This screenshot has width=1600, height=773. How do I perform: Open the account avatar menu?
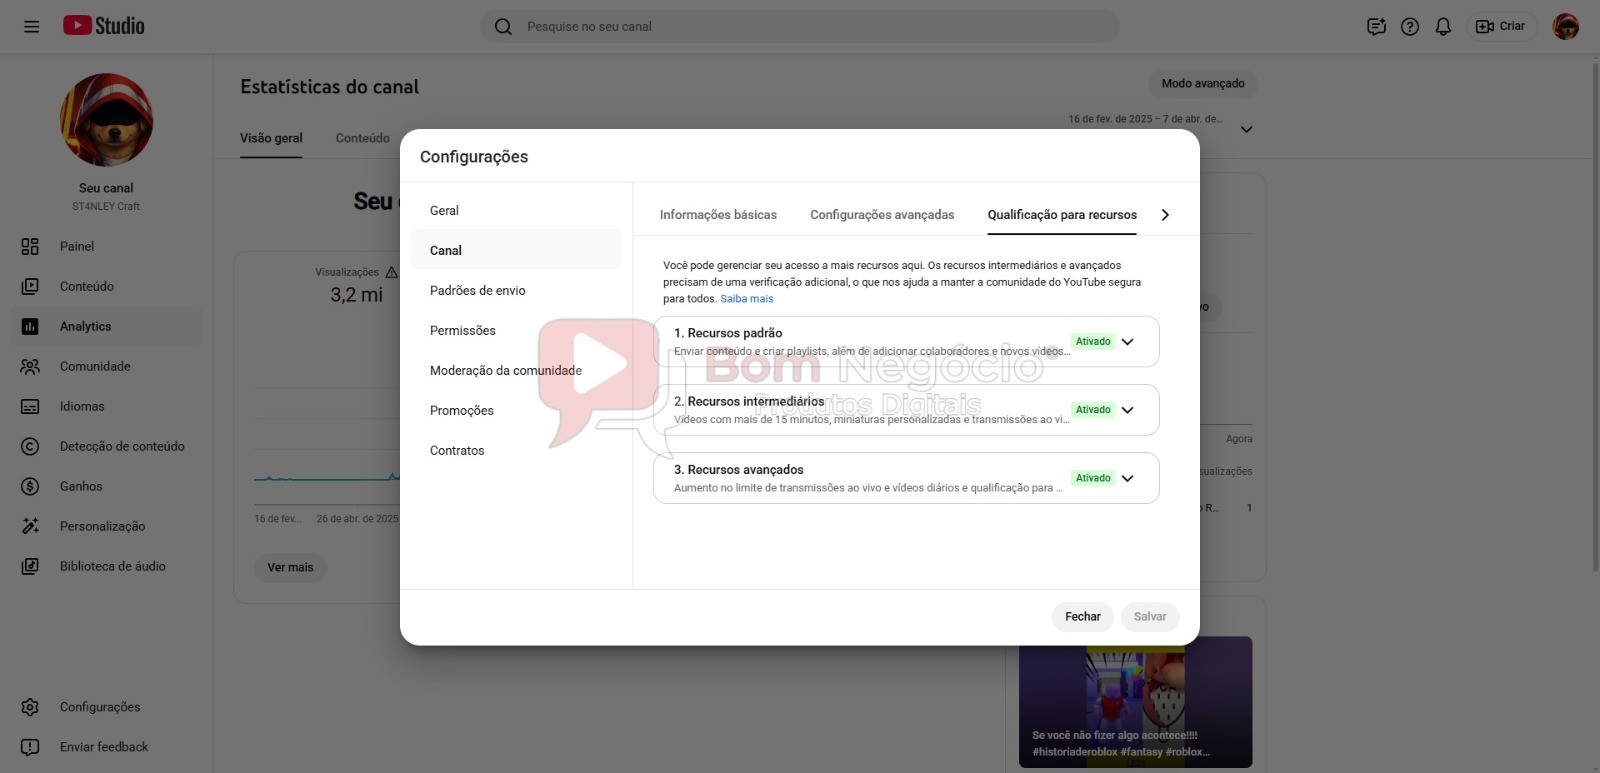[1565, 27]
